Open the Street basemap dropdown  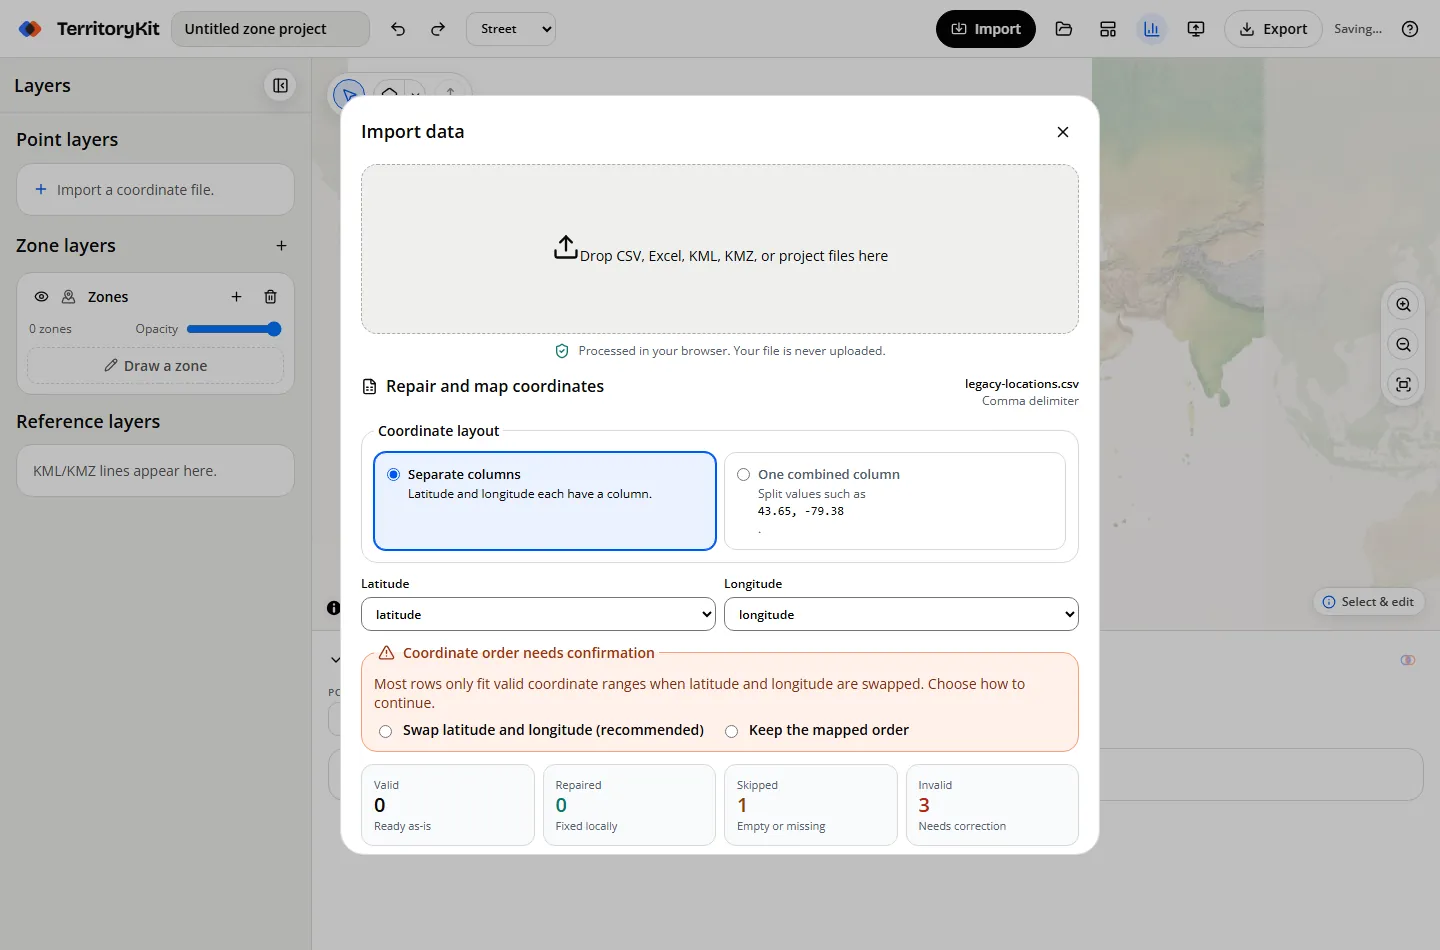coord(511,29)
